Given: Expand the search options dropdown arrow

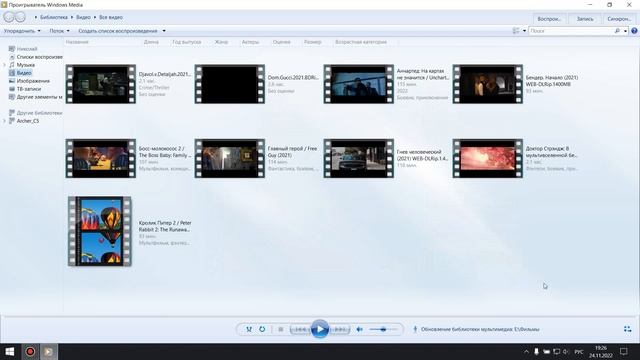Looking at the screenshot, I should tap(625, 31).
